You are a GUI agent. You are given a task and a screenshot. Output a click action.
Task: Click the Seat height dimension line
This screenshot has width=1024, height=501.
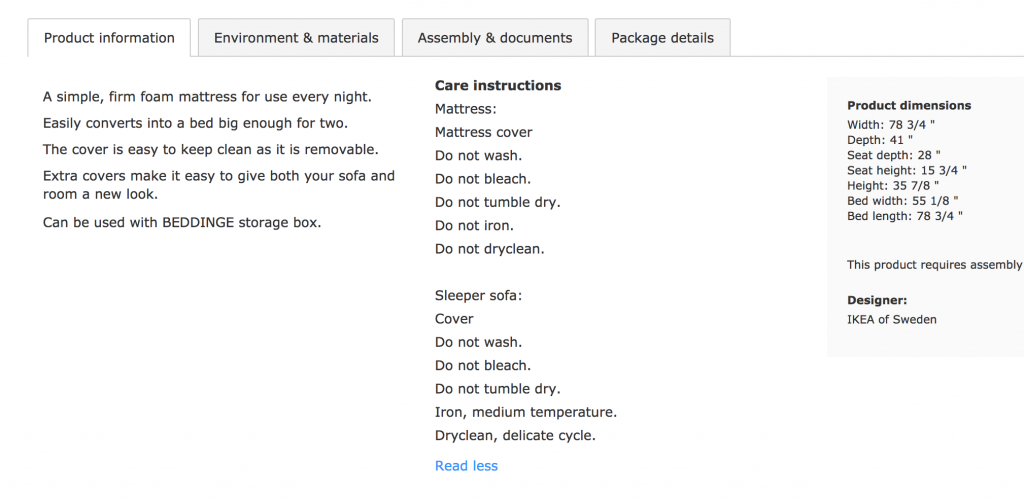point(906,171)
